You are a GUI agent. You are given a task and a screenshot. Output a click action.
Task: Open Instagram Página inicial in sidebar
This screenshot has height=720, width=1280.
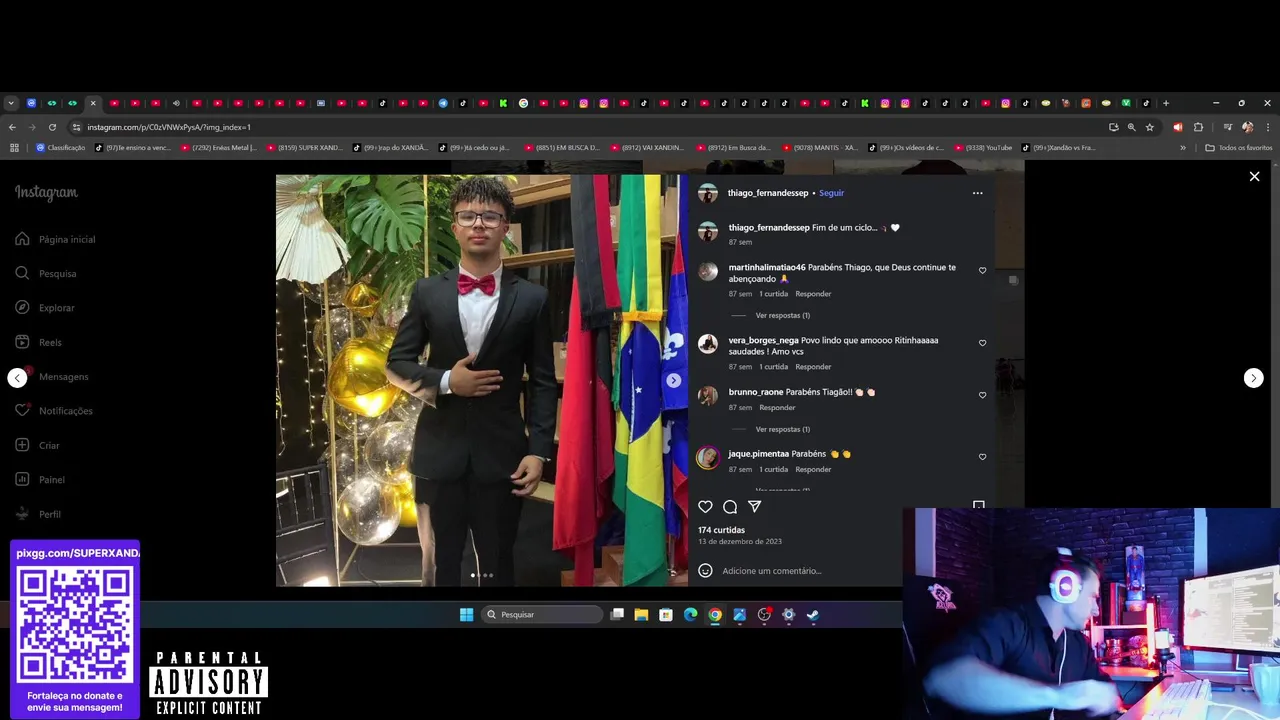point(55,239)
